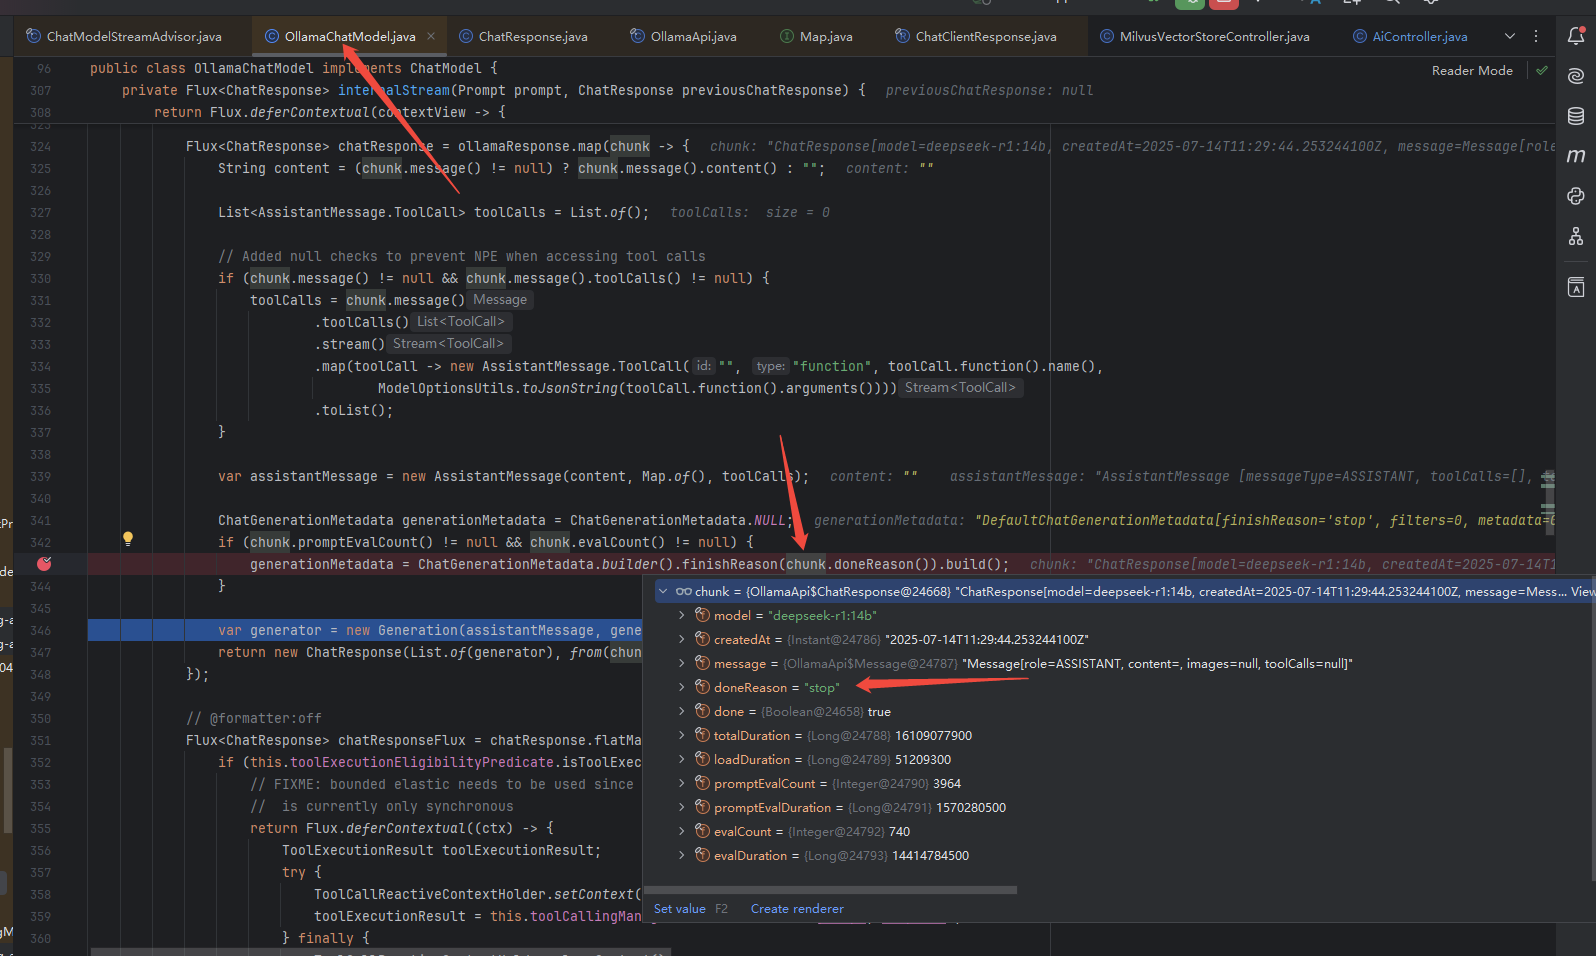Click the Stream<ToolCall> hint on line 335
Screen dimensions: 1596x956
pyautogui.click(x=960, y=388)
